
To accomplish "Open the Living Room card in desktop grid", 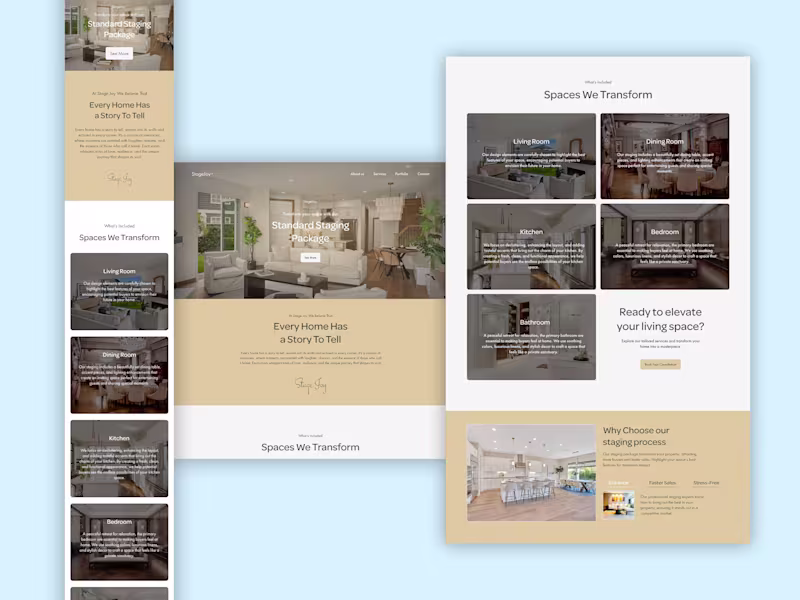I will click(x=531, y=156).
